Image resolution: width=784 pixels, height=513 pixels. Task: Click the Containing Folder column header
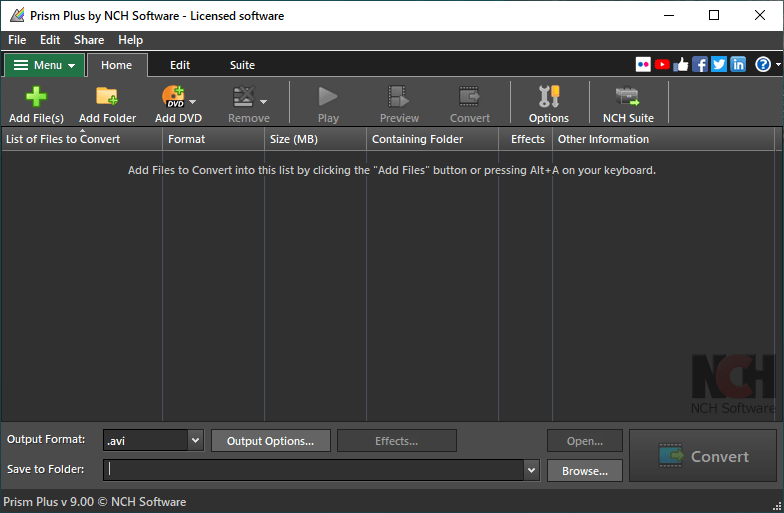point(432,139)
